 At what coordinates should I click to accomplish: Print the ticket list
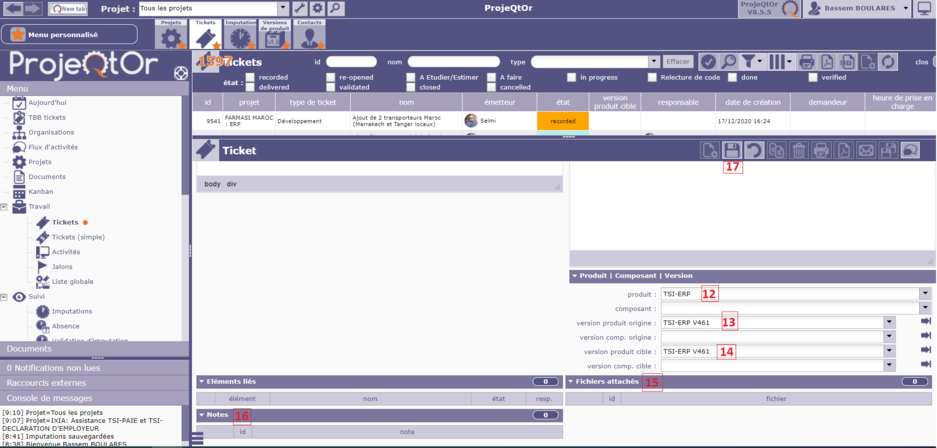807,62
